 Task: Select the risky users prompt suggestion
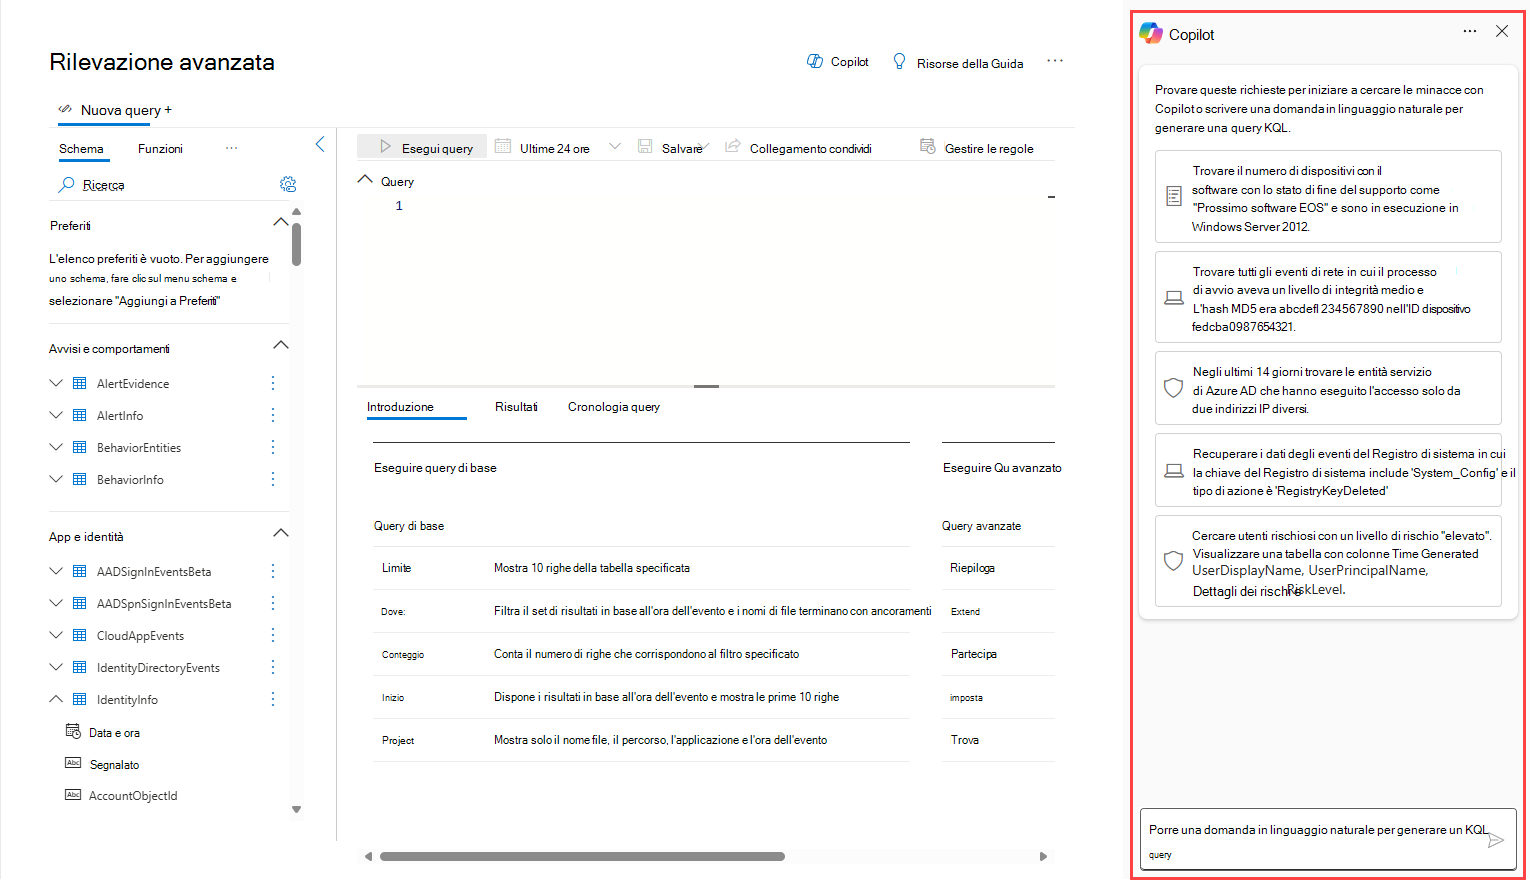coord(1328,562)
